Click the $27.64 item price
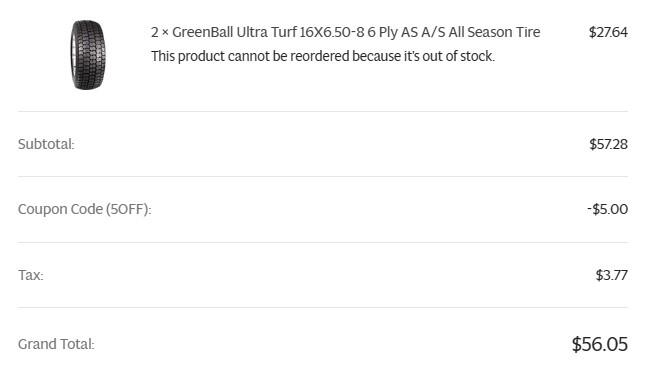 point(608,32)
